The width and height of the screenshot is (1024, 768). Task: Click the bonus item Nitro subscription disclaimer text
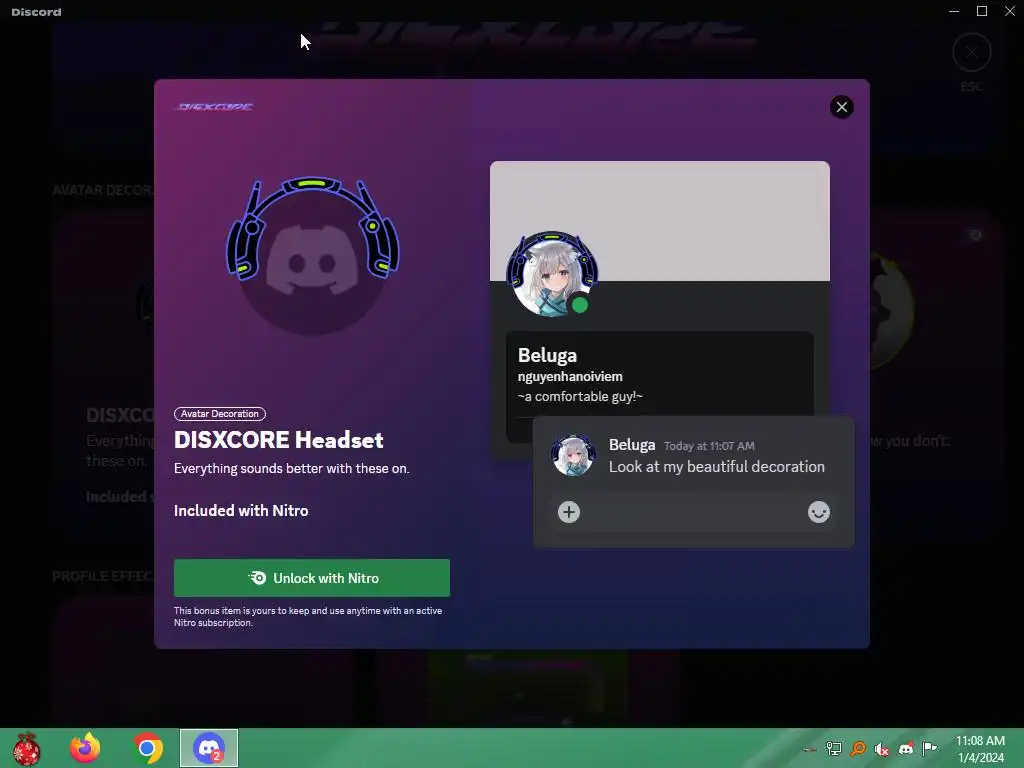(x=308, y=616)
